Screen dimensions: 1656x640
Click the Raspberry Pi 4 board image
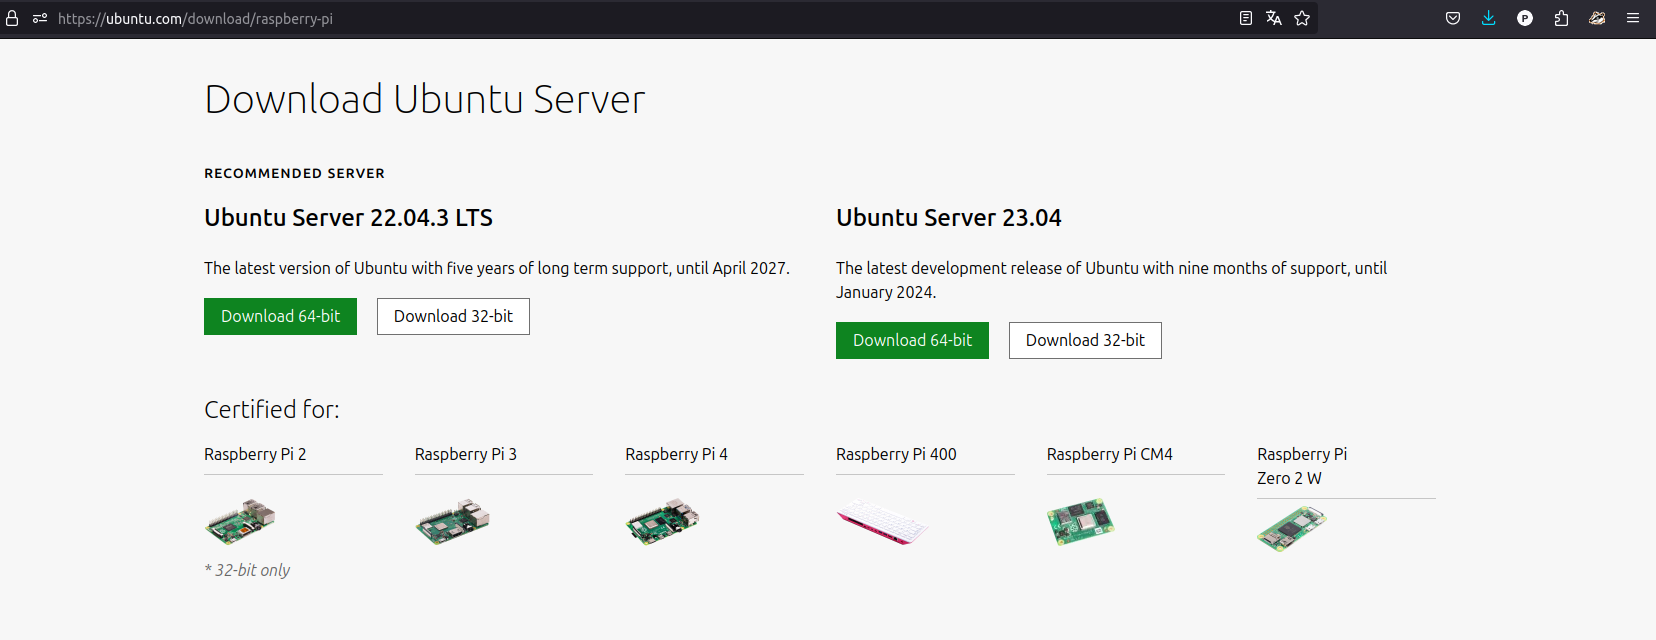point(662,521)
